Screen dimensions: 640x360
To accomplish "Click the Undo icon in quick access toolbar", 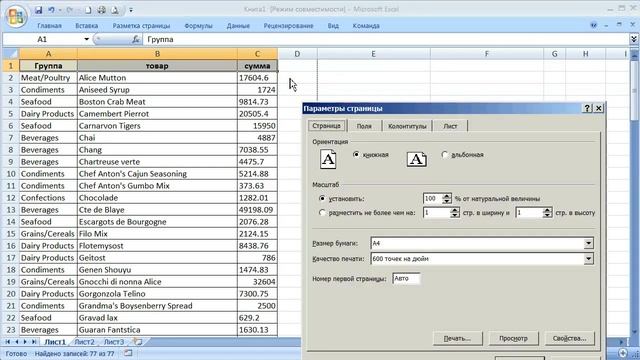I will coord(51,10).
